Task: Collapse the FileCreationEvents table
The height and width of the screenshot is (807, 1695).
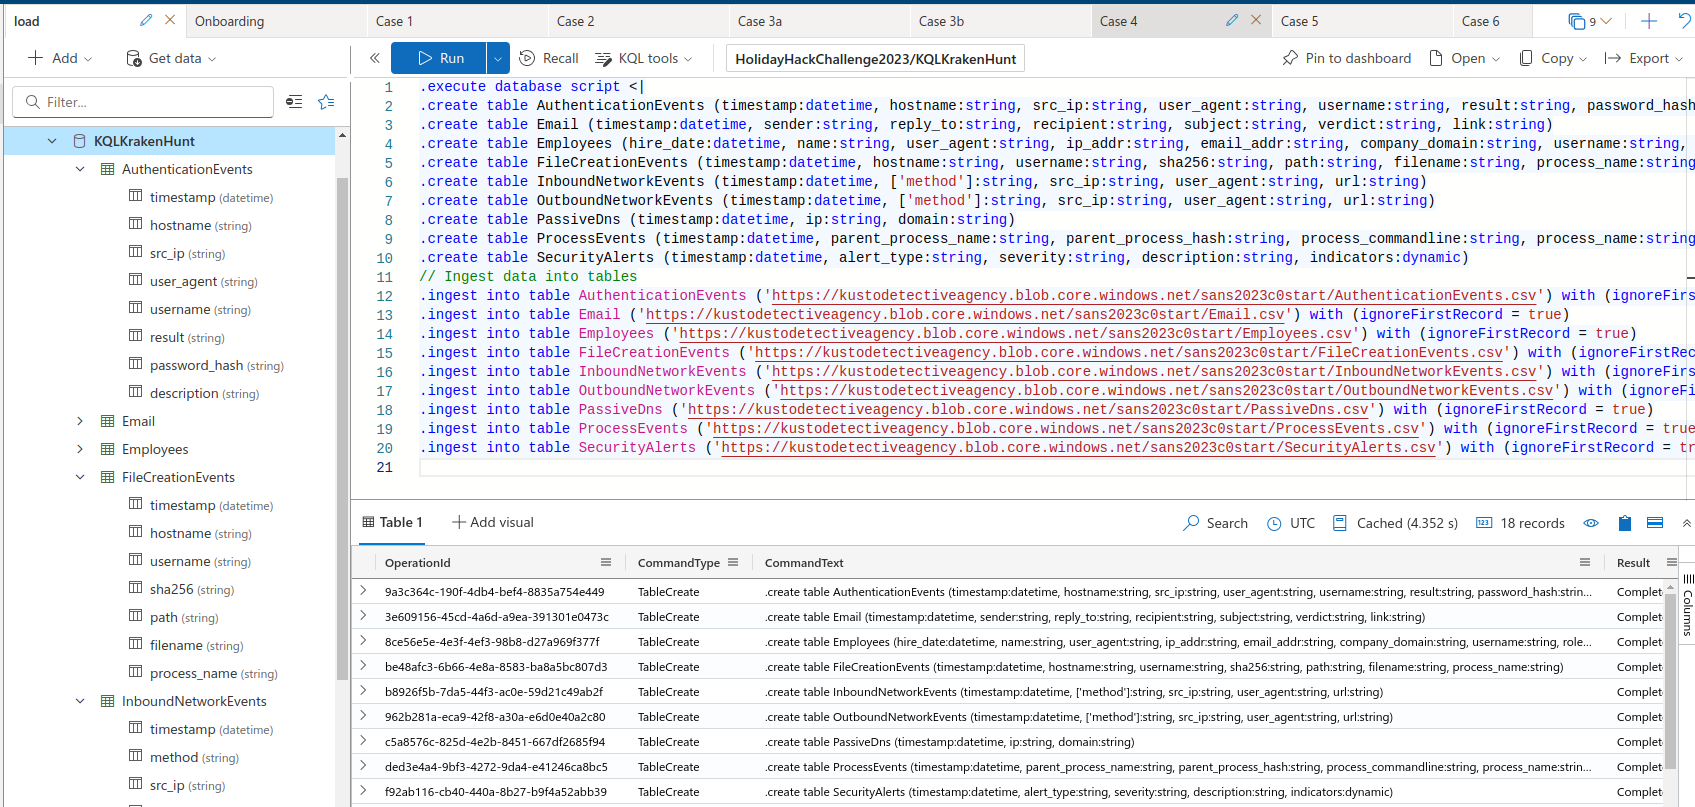Action: click(x=80, y=477)
